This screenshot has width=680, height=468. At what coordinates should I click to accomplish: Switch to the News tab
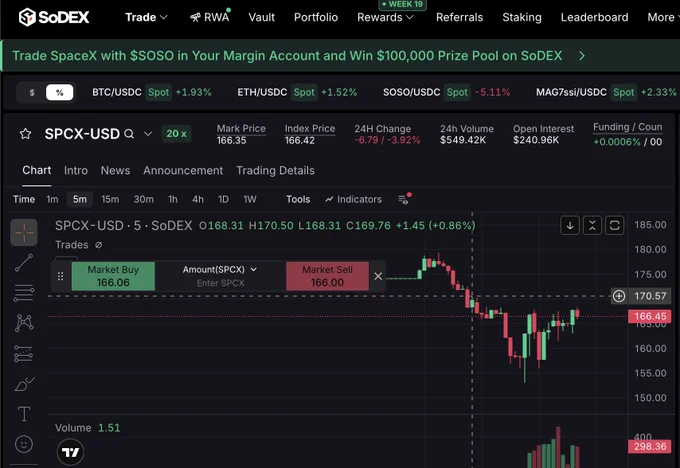[x=115, y=170]
